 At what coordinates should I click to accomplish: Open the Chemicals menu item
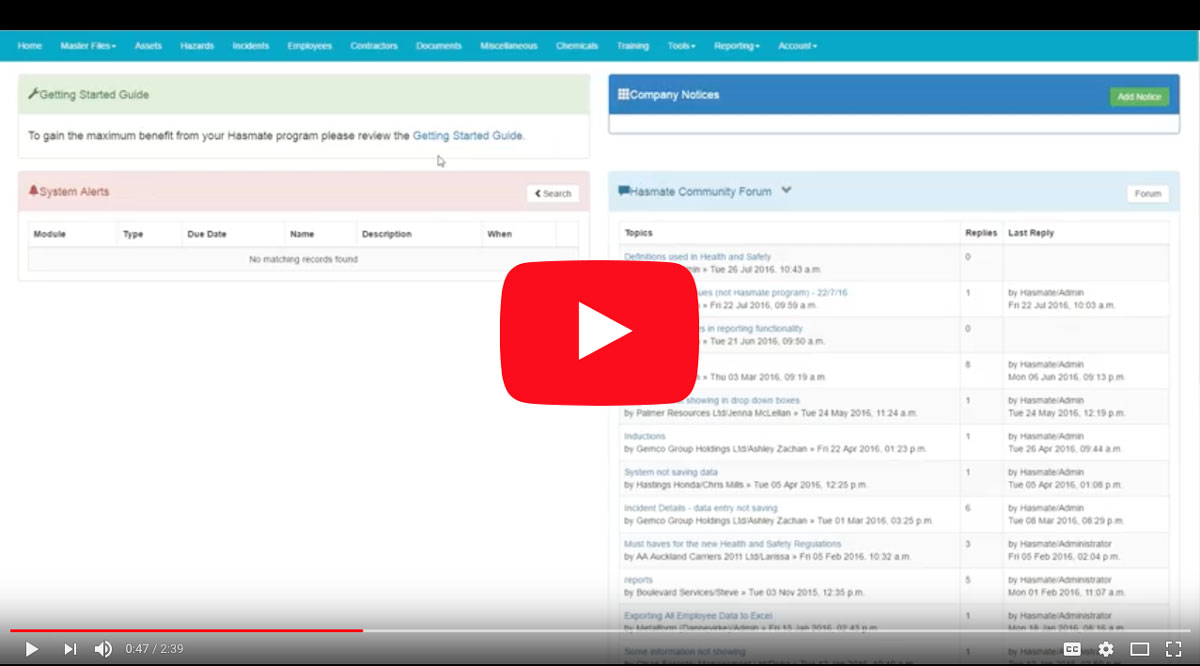pyautogui.click(x=577, y=46)
